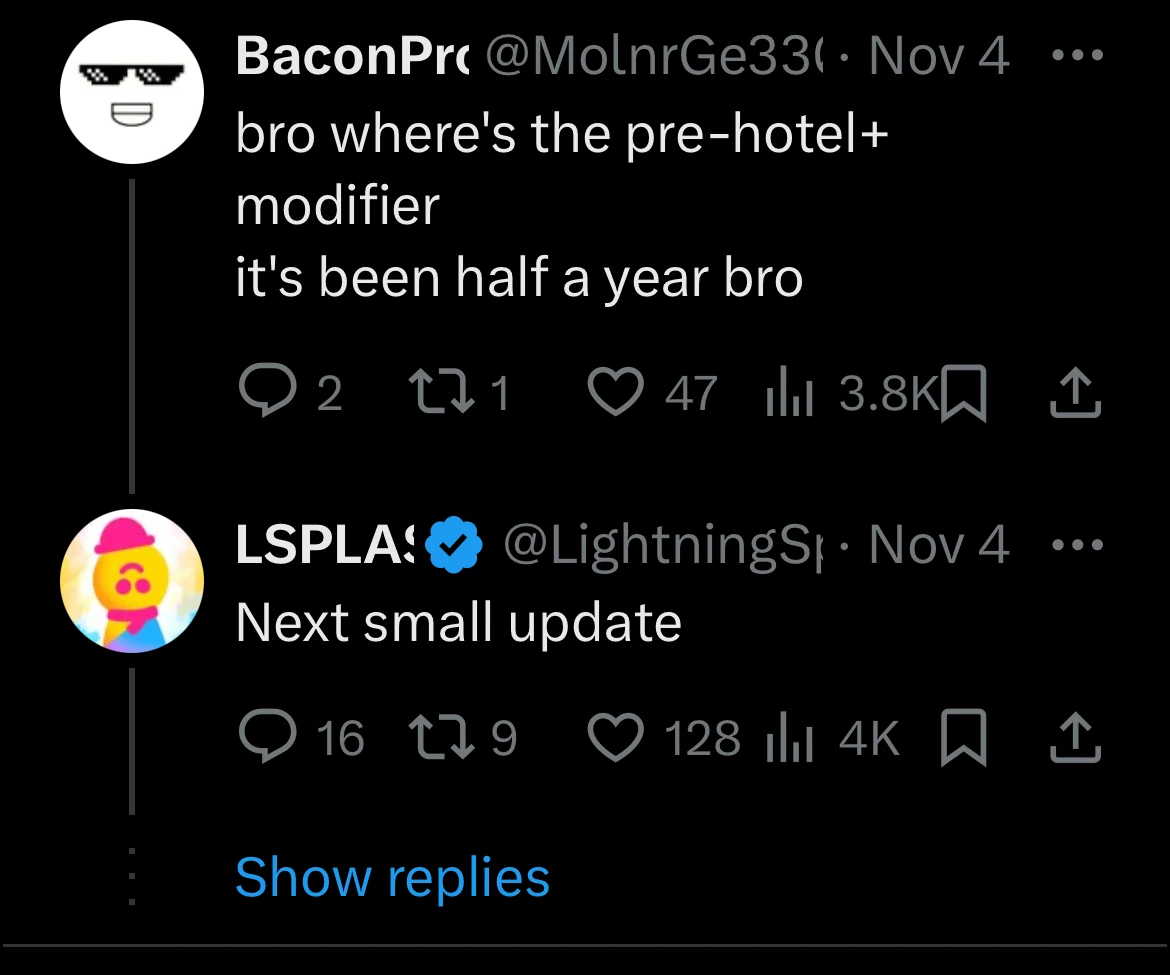Like BaconPro's tweet with 47 likes
This screenshot has height=975, width=1170.
[612, 392]
